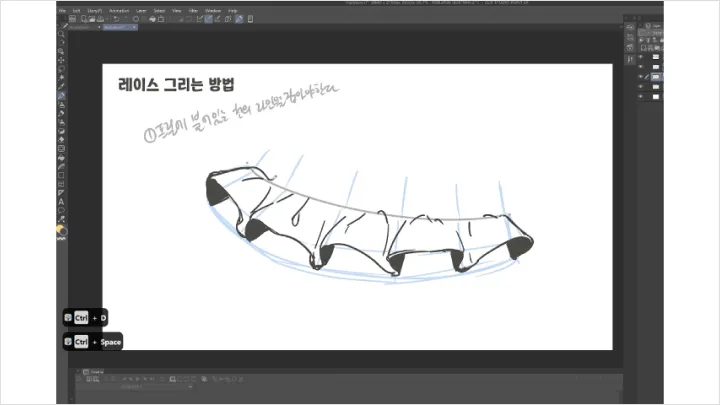
Task: Hide the fourth layer using its eye icon
Action: tap(641, 86)
